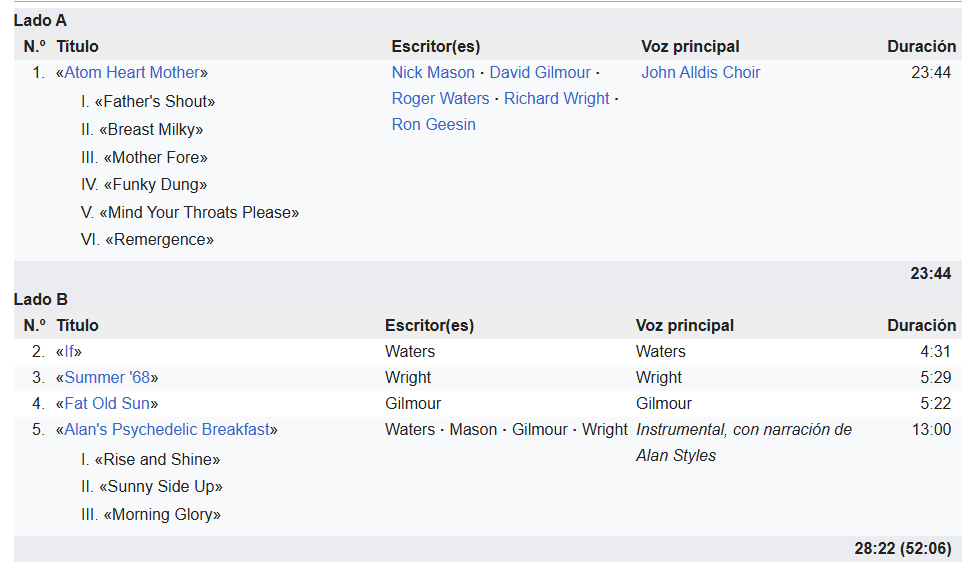Viewport: 973px width, 563px height.
Task: Click the Nick Mason writer link
Action: tap(433, 72)
